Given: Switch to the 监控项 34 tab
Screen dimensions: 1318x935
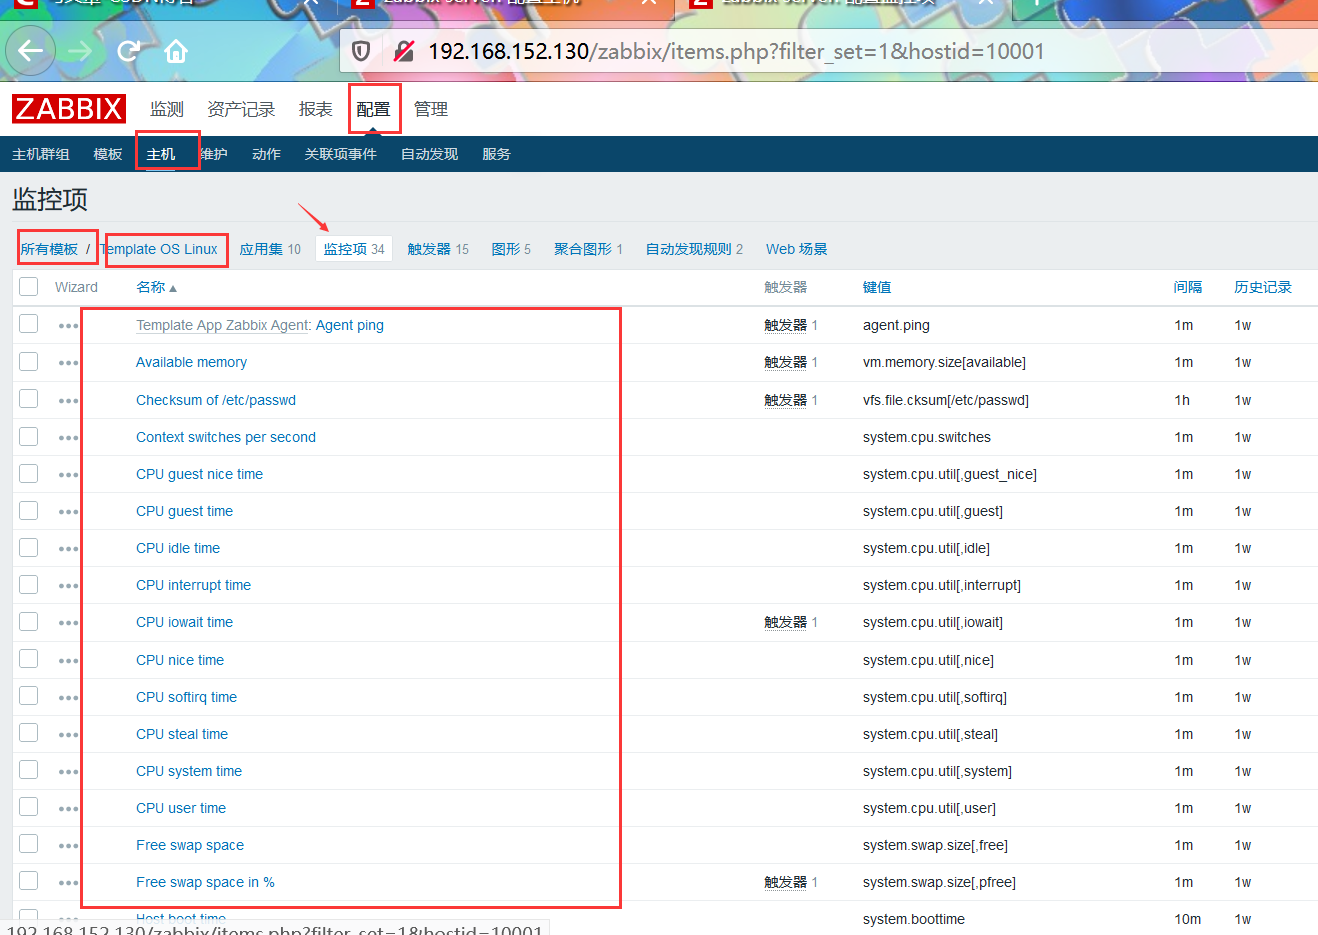Looking at the screenshot, I should (x=354, y=249).
